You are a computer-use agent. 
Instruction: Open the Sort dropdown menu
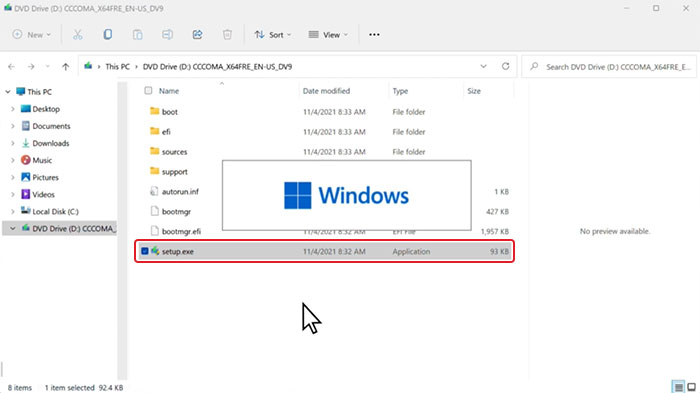(x=272, y=34)
